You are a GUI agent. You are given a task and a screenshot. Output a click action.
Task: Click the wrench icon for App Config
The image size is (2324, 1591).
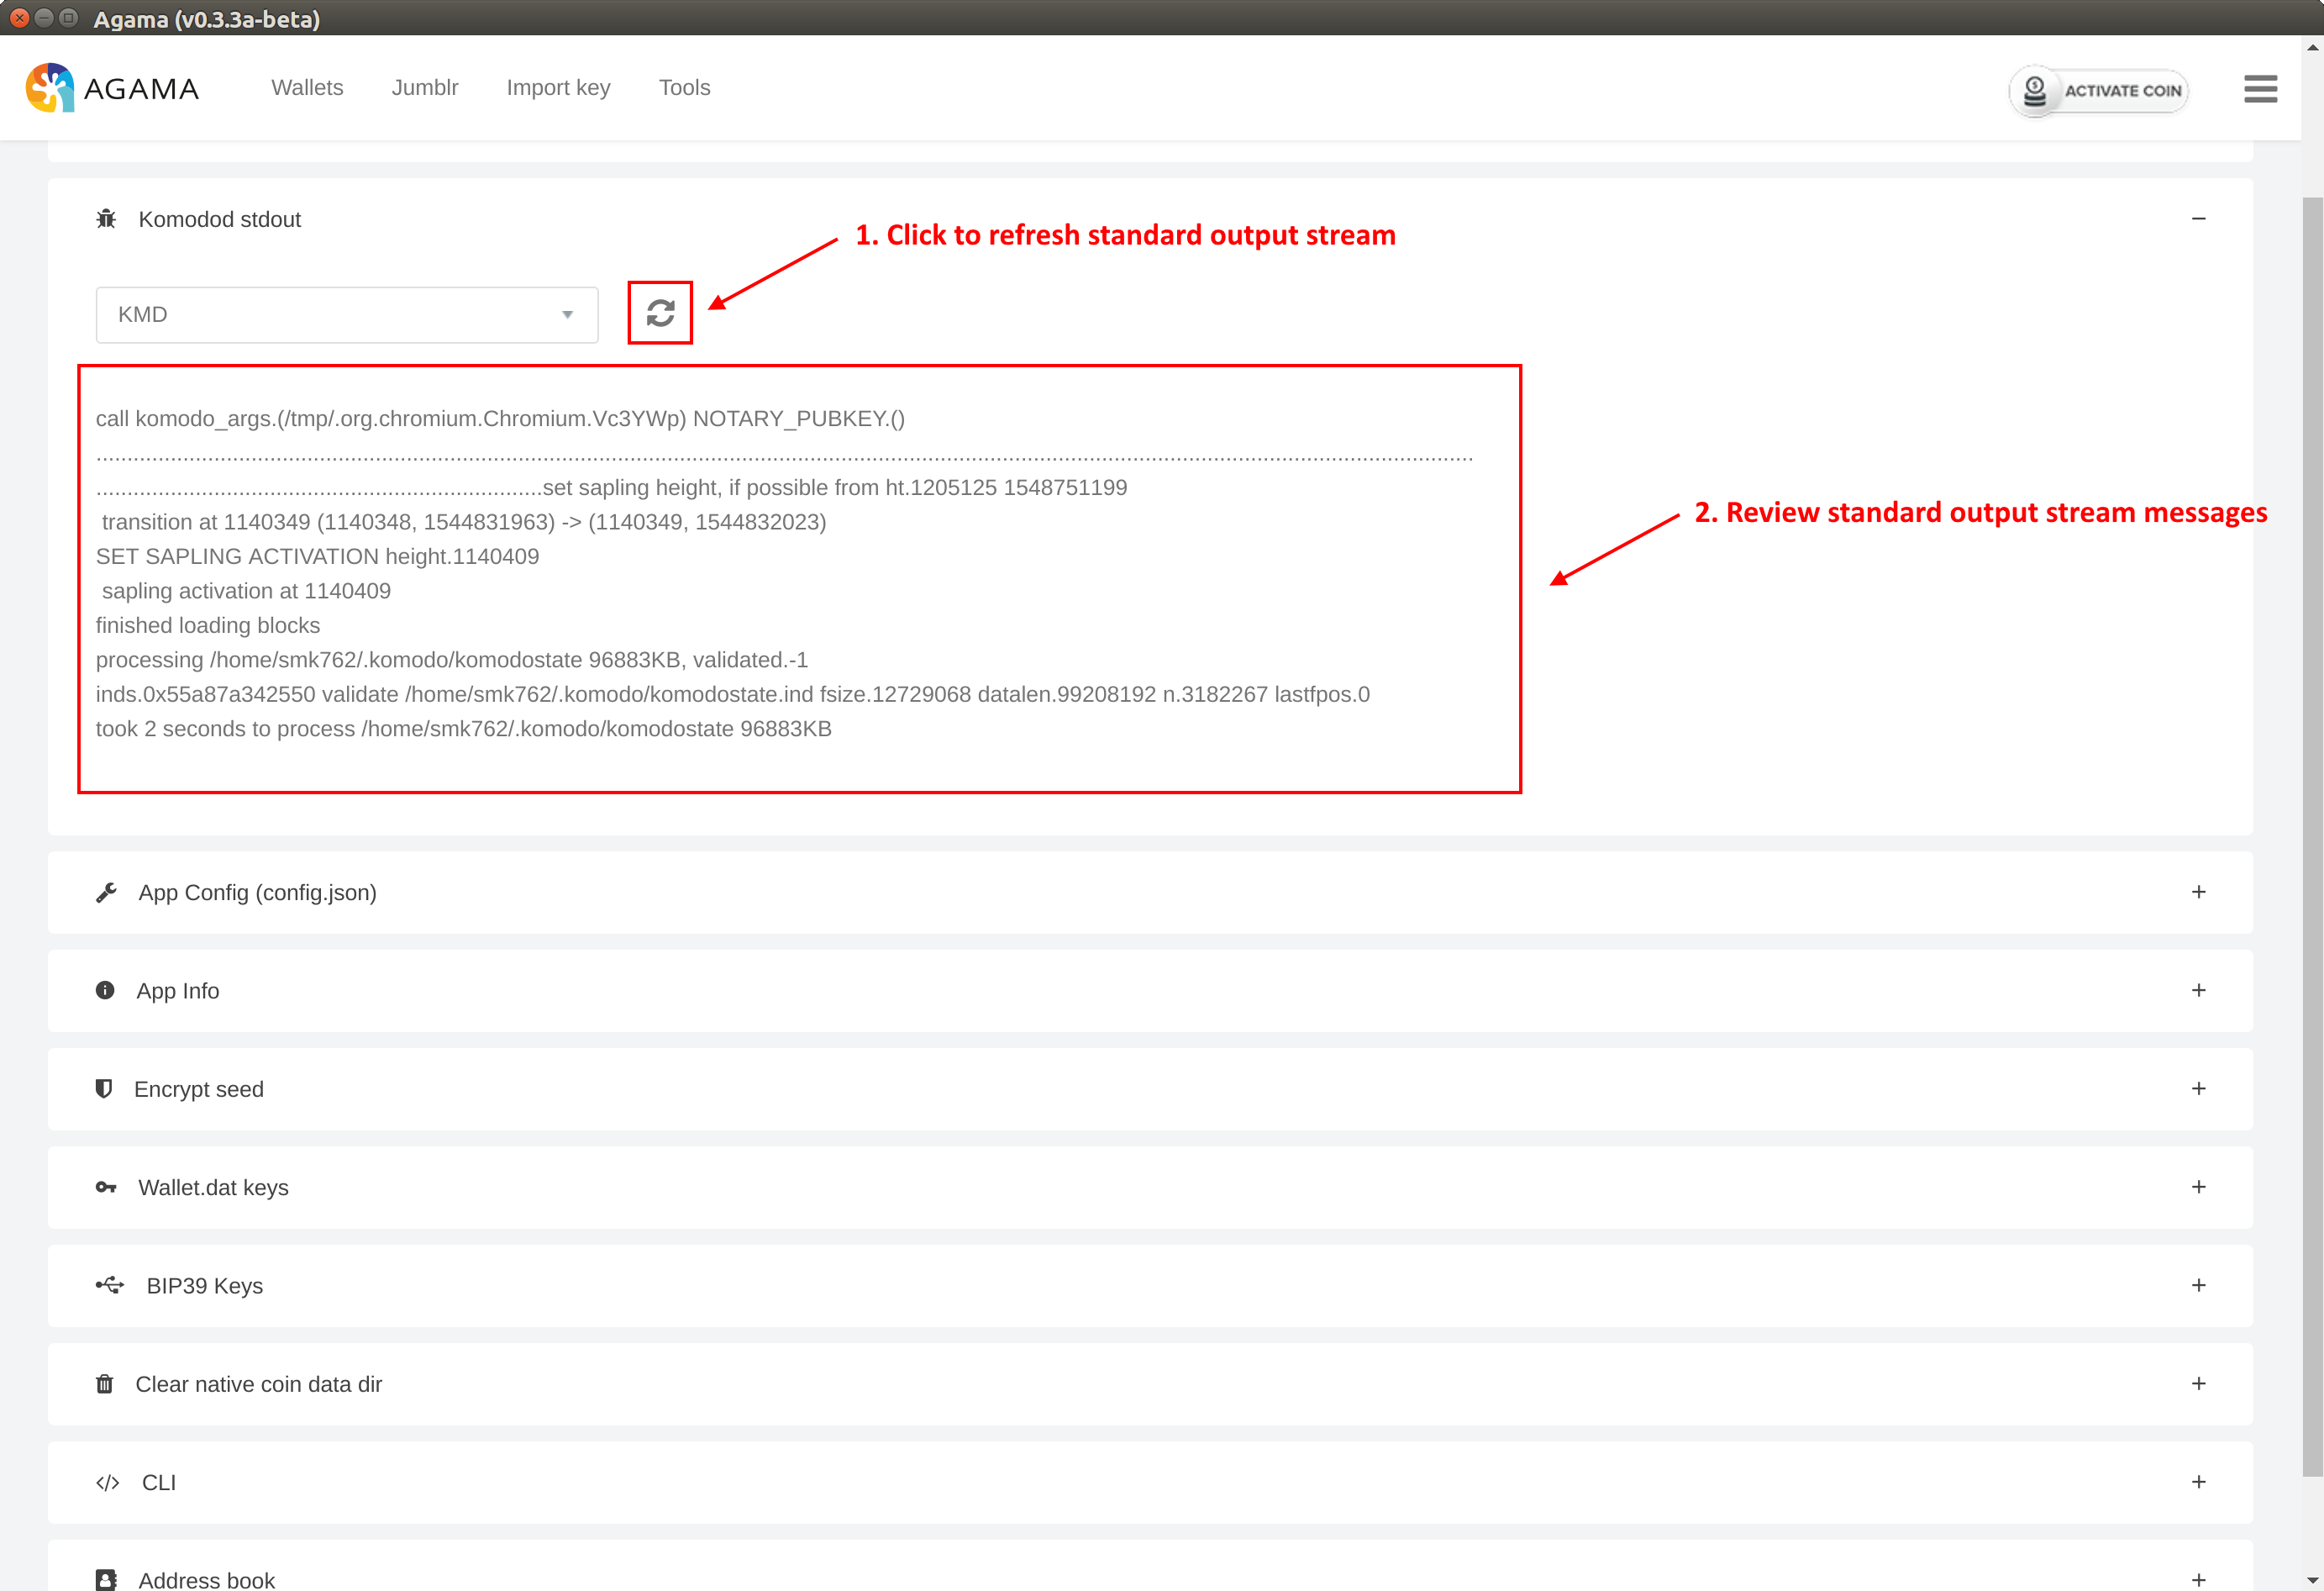click(106, 892)
